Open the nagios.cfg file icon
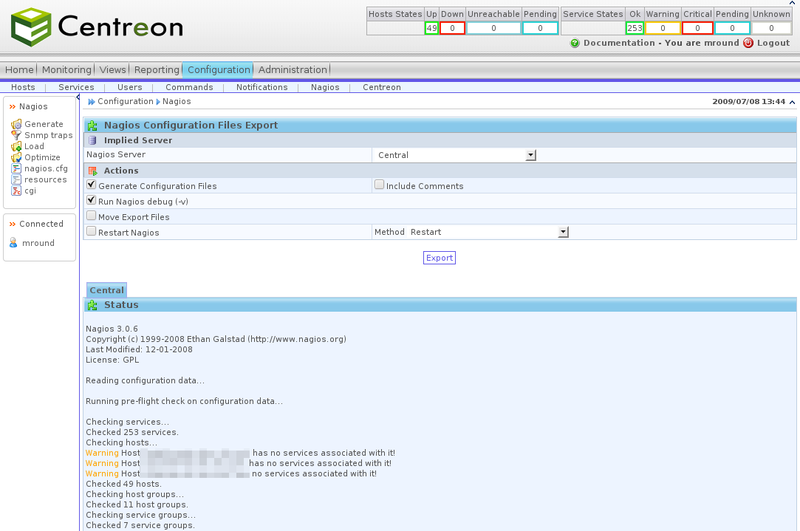 click(15, 168)
